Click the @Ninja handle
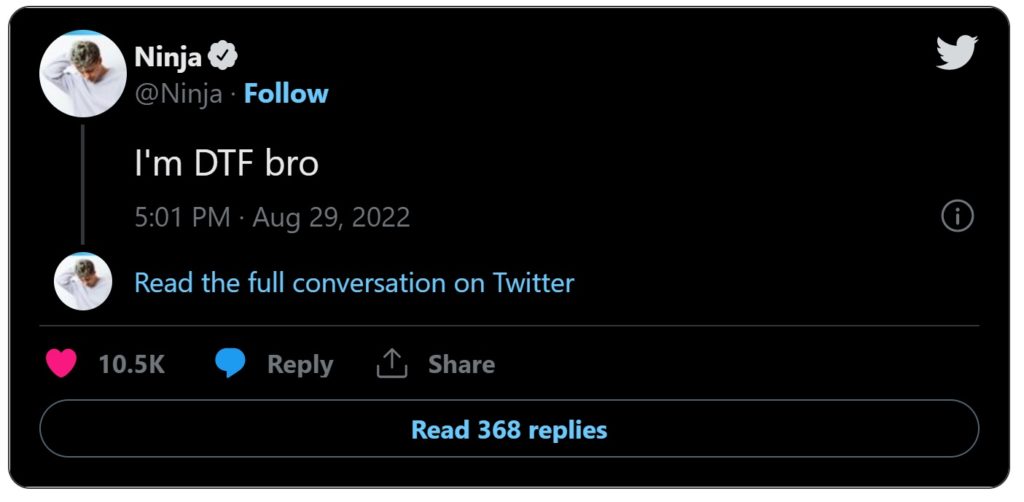This screenshot has height=502, width=1024. pyautogui.click(x=178, y=94)
